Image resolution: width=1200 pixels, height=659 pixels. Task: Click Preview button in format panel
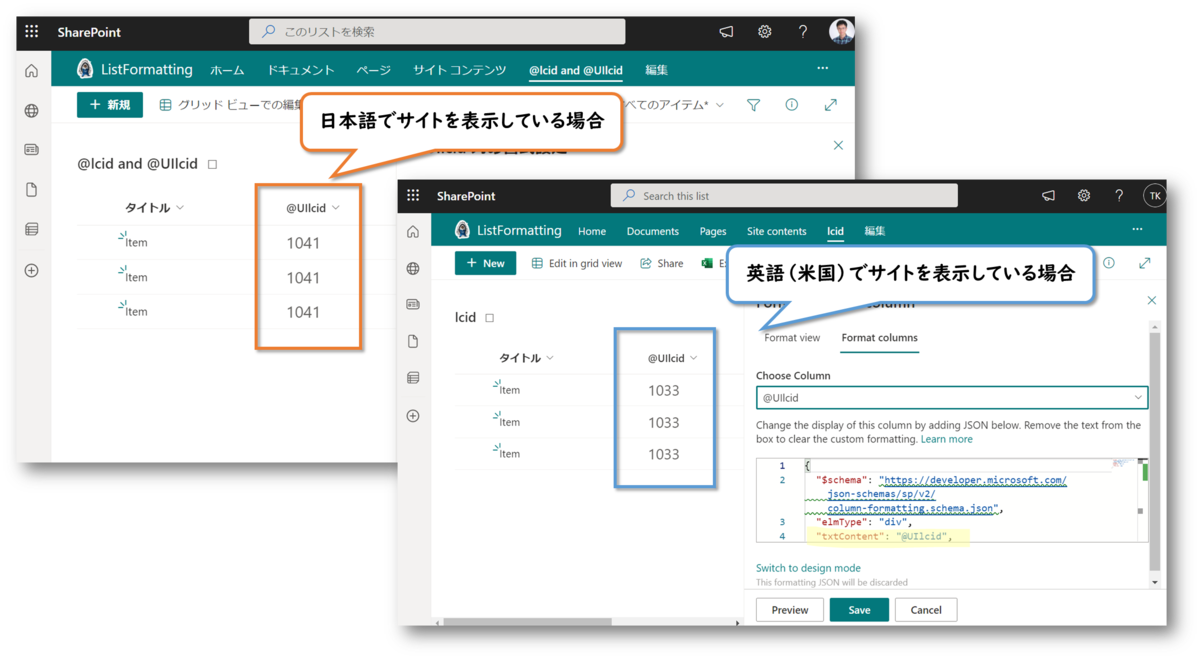point(790,609)
